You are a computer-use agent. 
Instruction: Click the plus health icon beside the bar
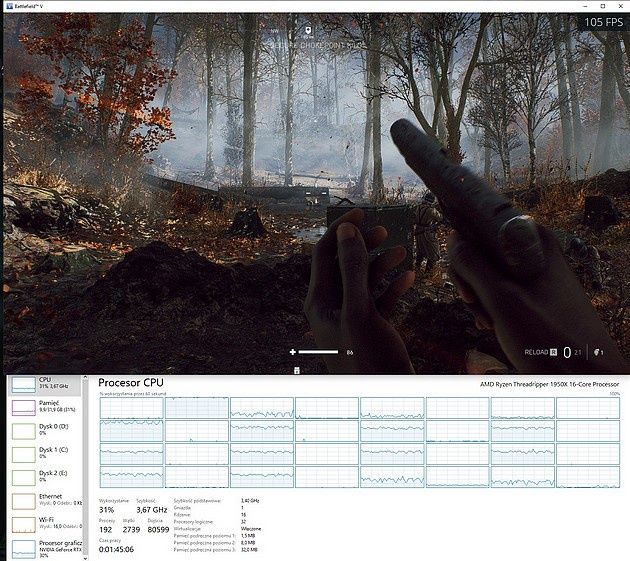pyautogui.click(x=292, y=352)
